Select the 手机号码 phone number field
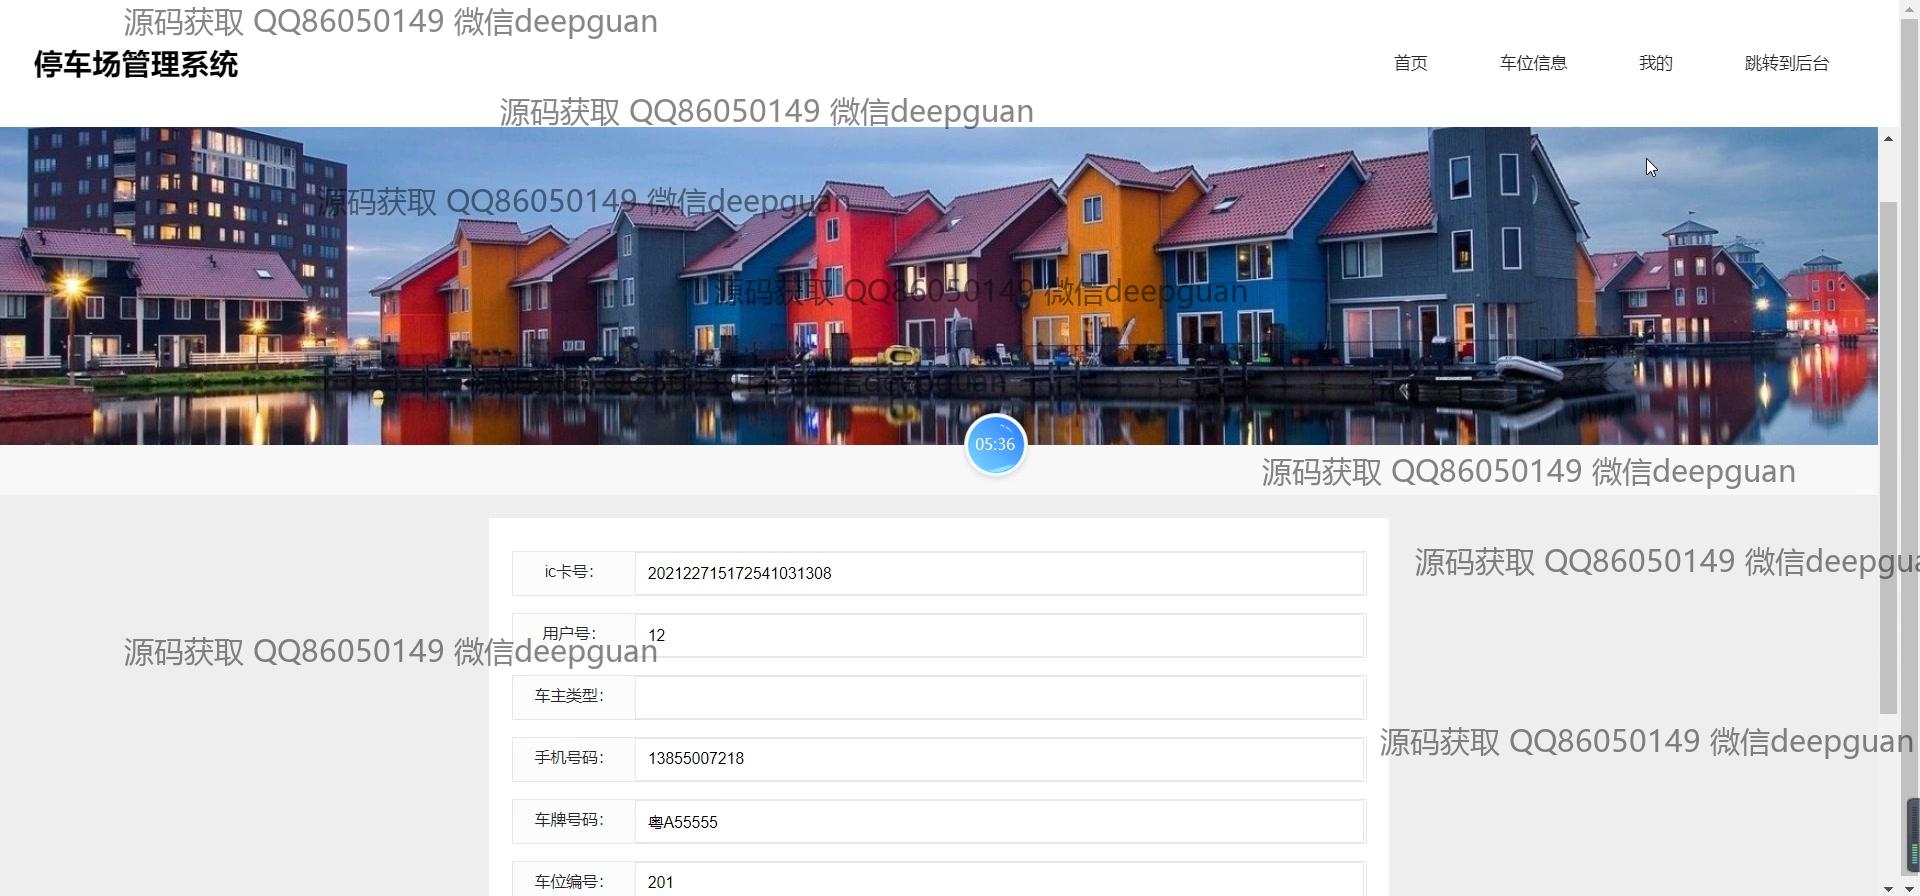The image size is (1920, 896). (x=998, y=759)
